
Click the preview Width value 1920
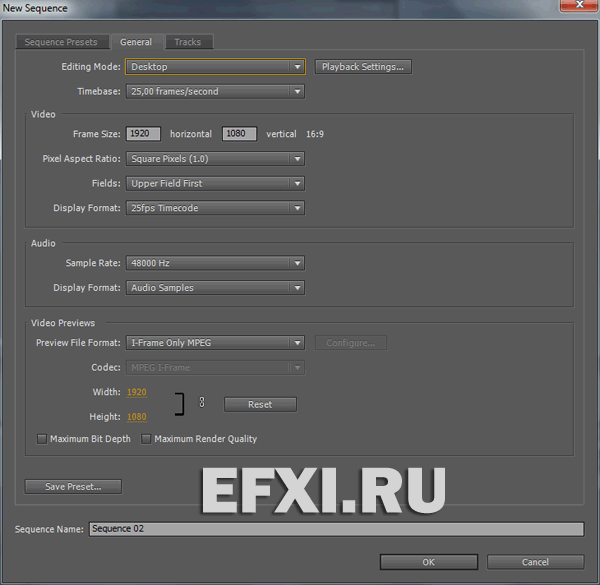point(137,392)
